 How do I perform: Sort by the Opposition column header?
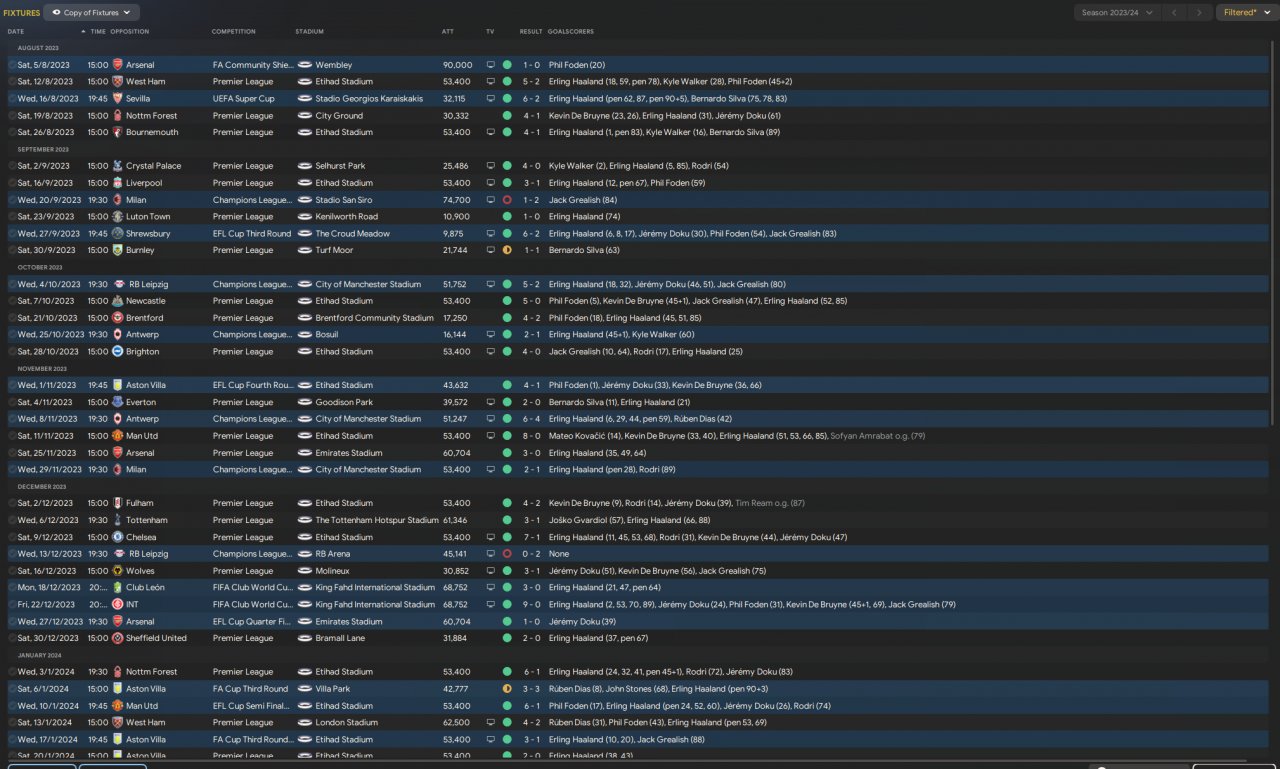click(130, 32)
